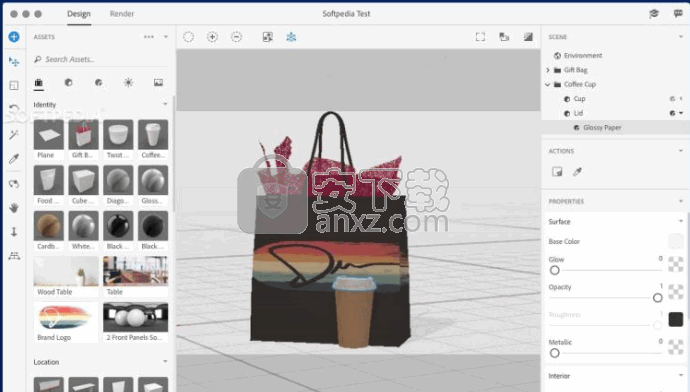Open the Learn graduation cap icon
This screenshot has height=392, width=690.
(654, 14)
